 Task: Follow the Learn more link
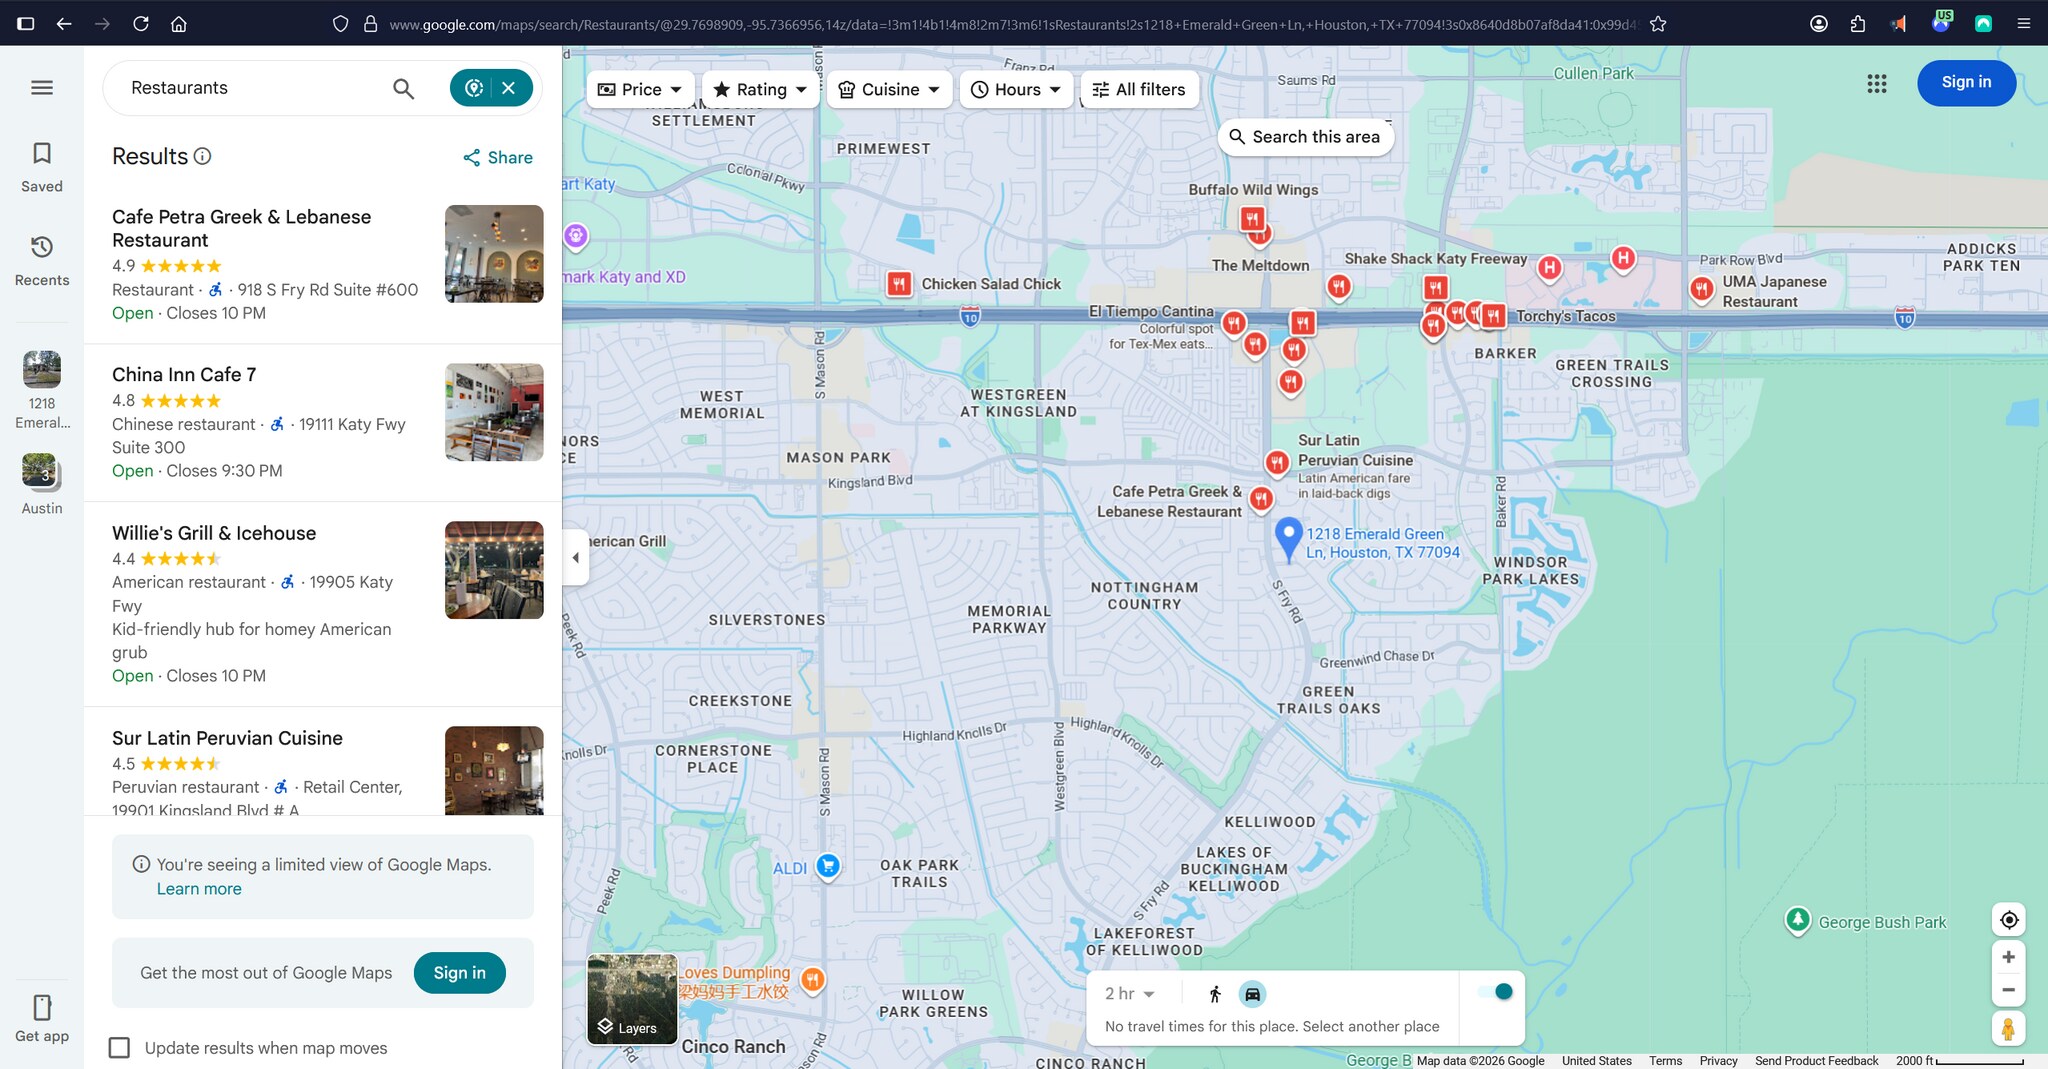199,889
